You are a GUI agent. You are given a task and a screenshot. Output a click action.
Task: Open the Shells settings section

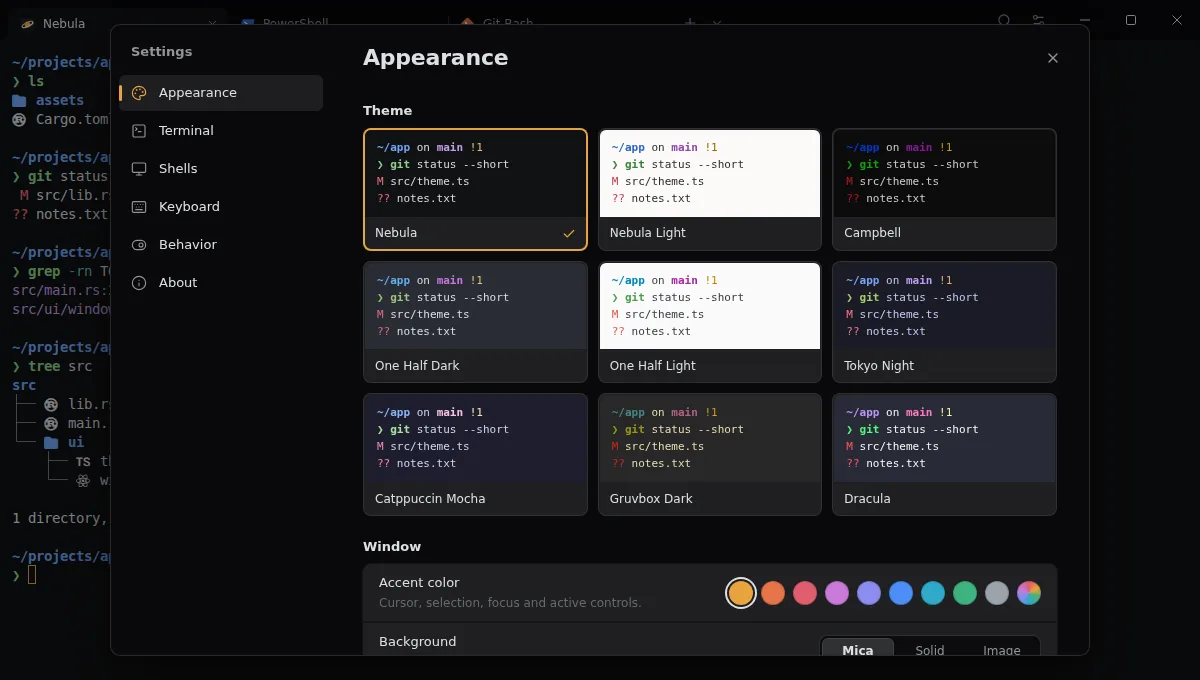[221, 169]
